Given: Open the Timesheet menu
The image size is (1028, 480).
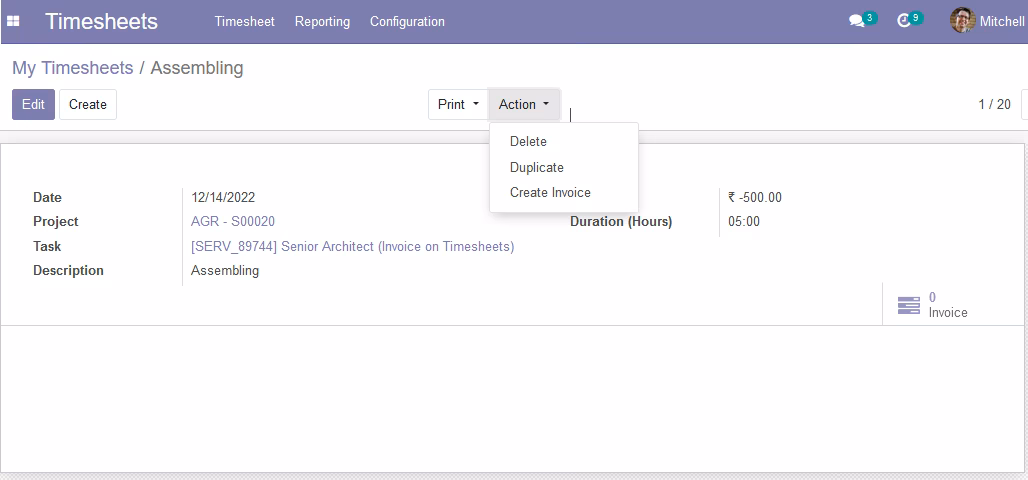Looking at the screenshot, I should click(x=245, y=22).
